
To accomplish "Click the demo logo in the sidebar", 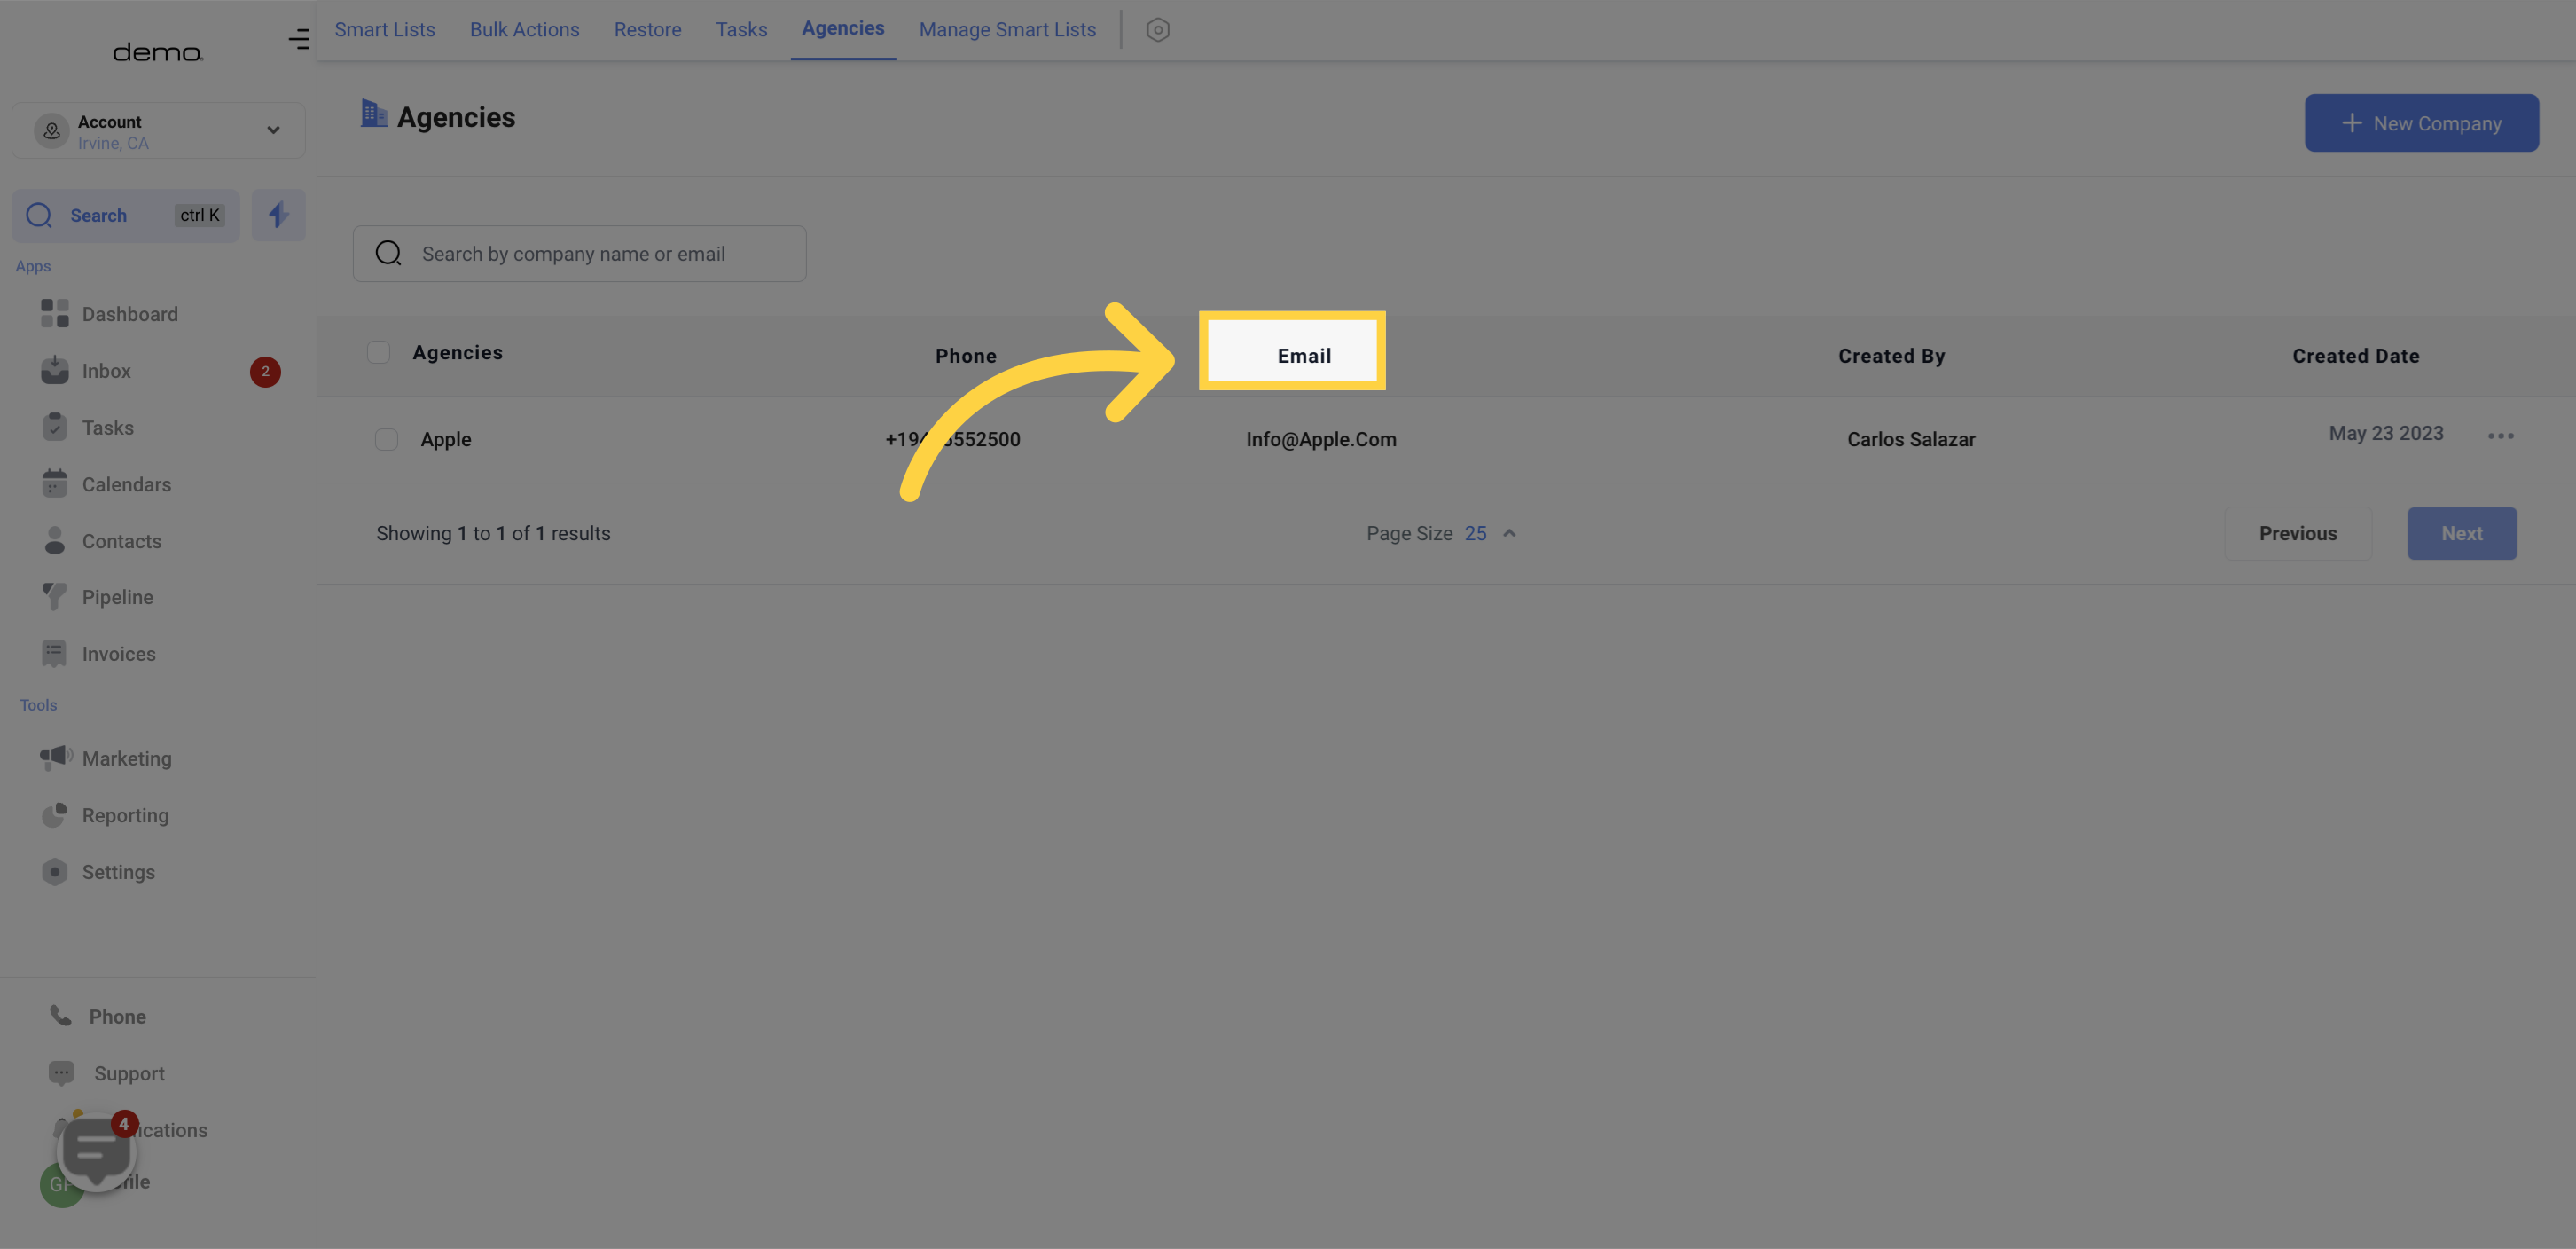I will [x=158, y=52].
